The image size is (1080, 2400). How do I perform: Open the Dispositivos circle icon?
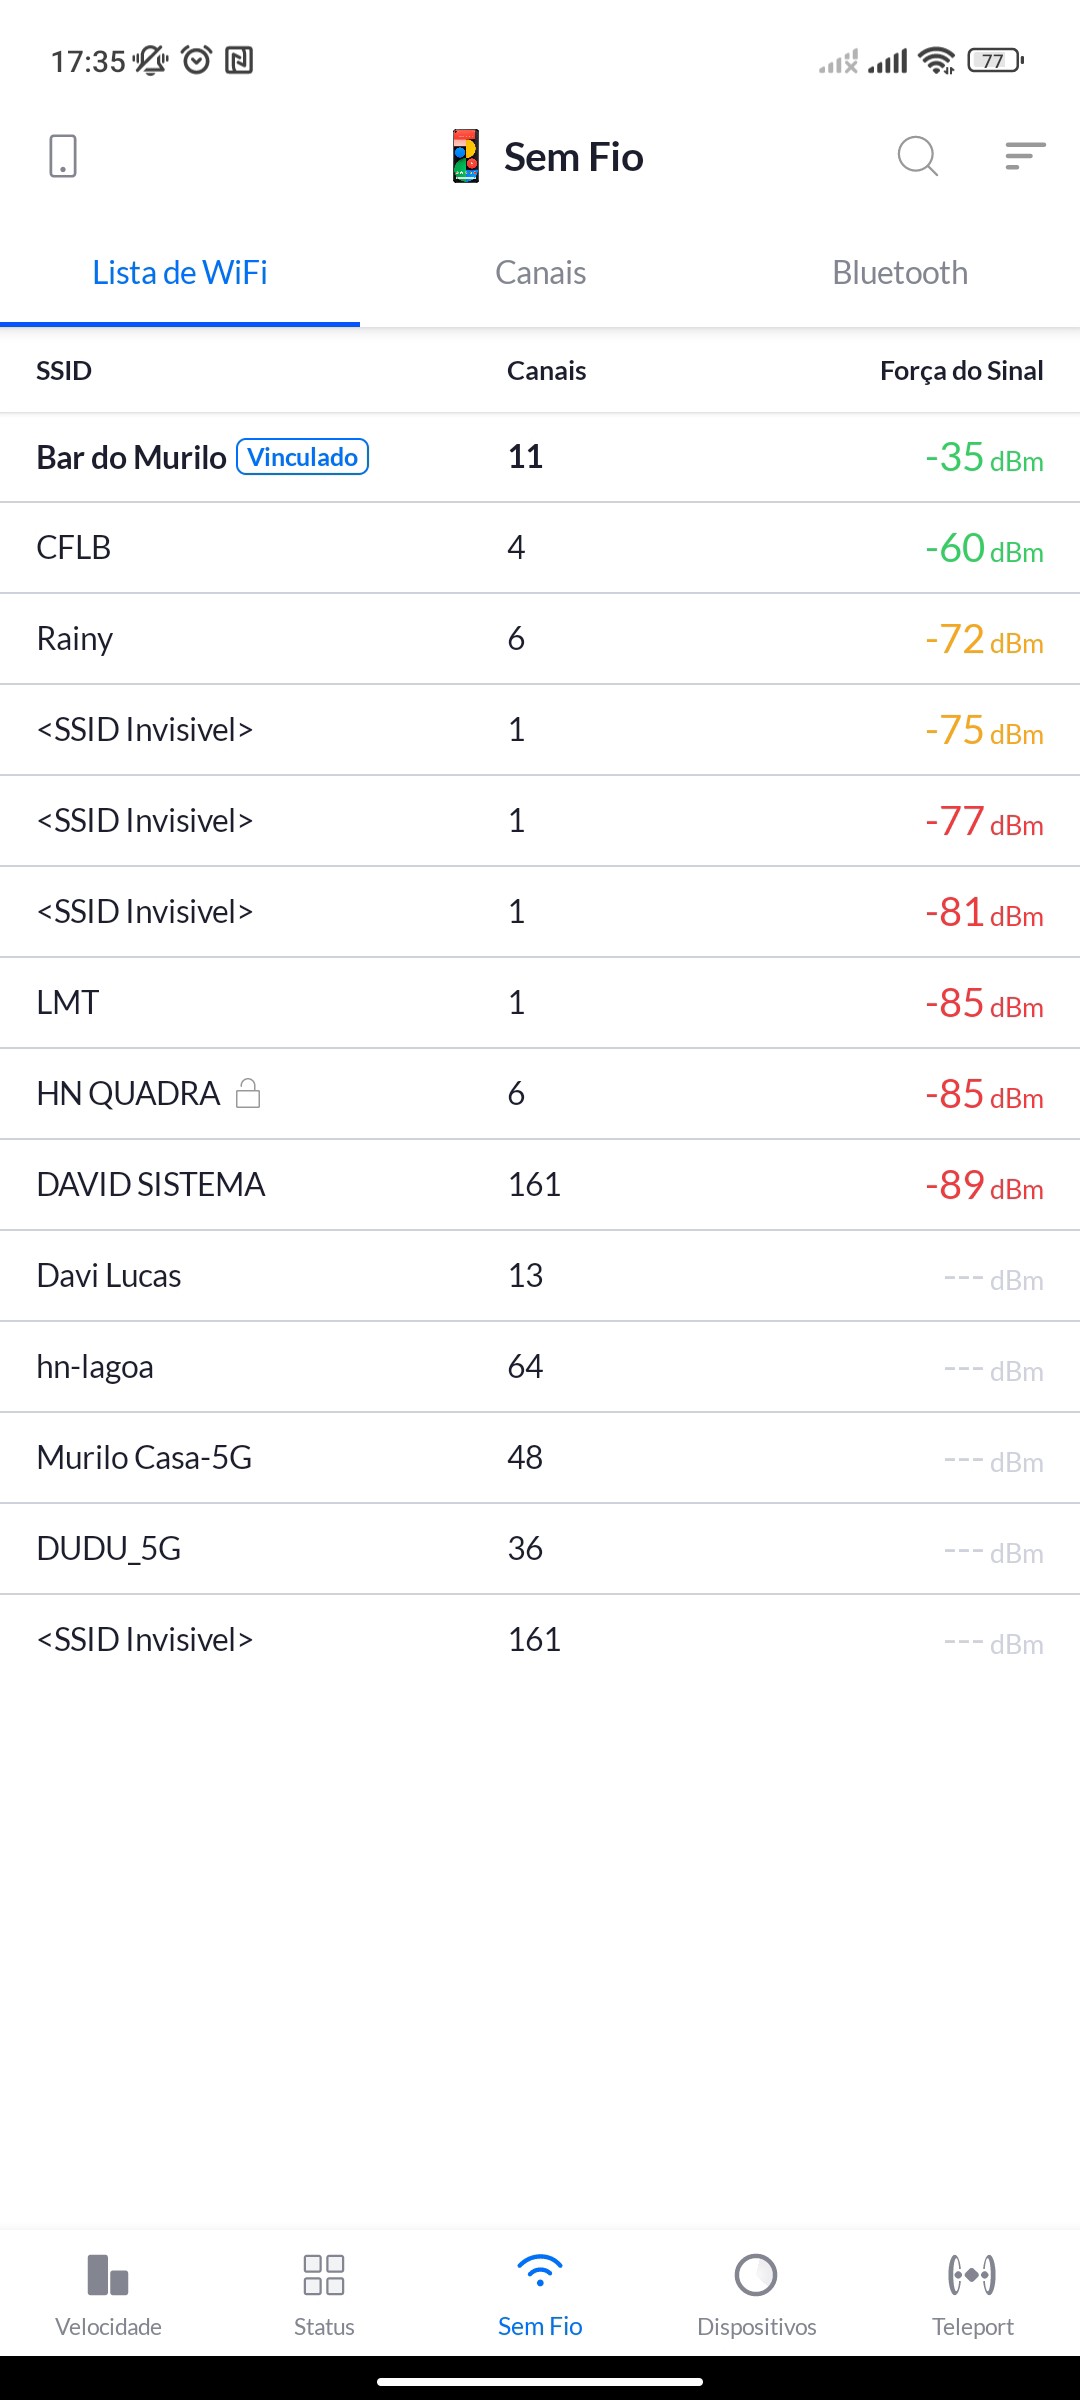(x=756, y=2275)
